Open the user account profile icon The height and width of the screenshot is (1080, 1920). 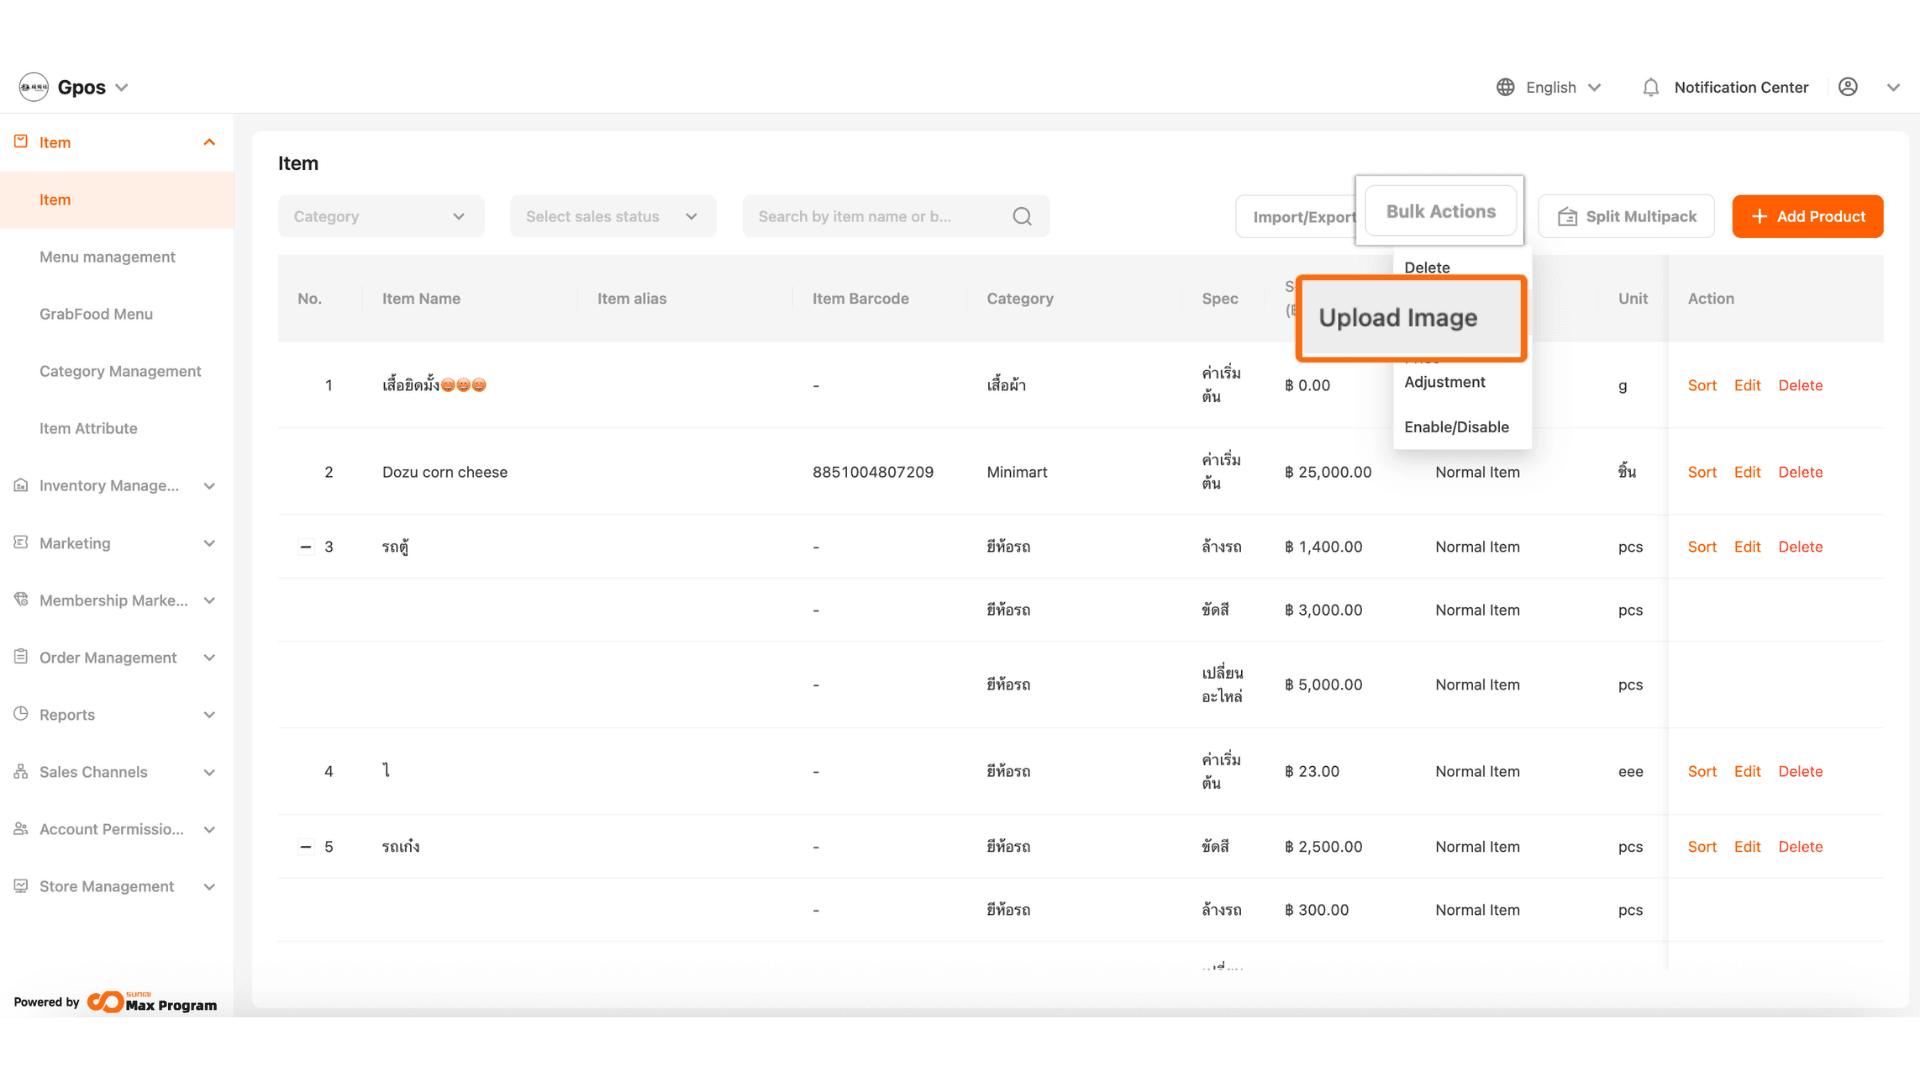point(1848,88)
